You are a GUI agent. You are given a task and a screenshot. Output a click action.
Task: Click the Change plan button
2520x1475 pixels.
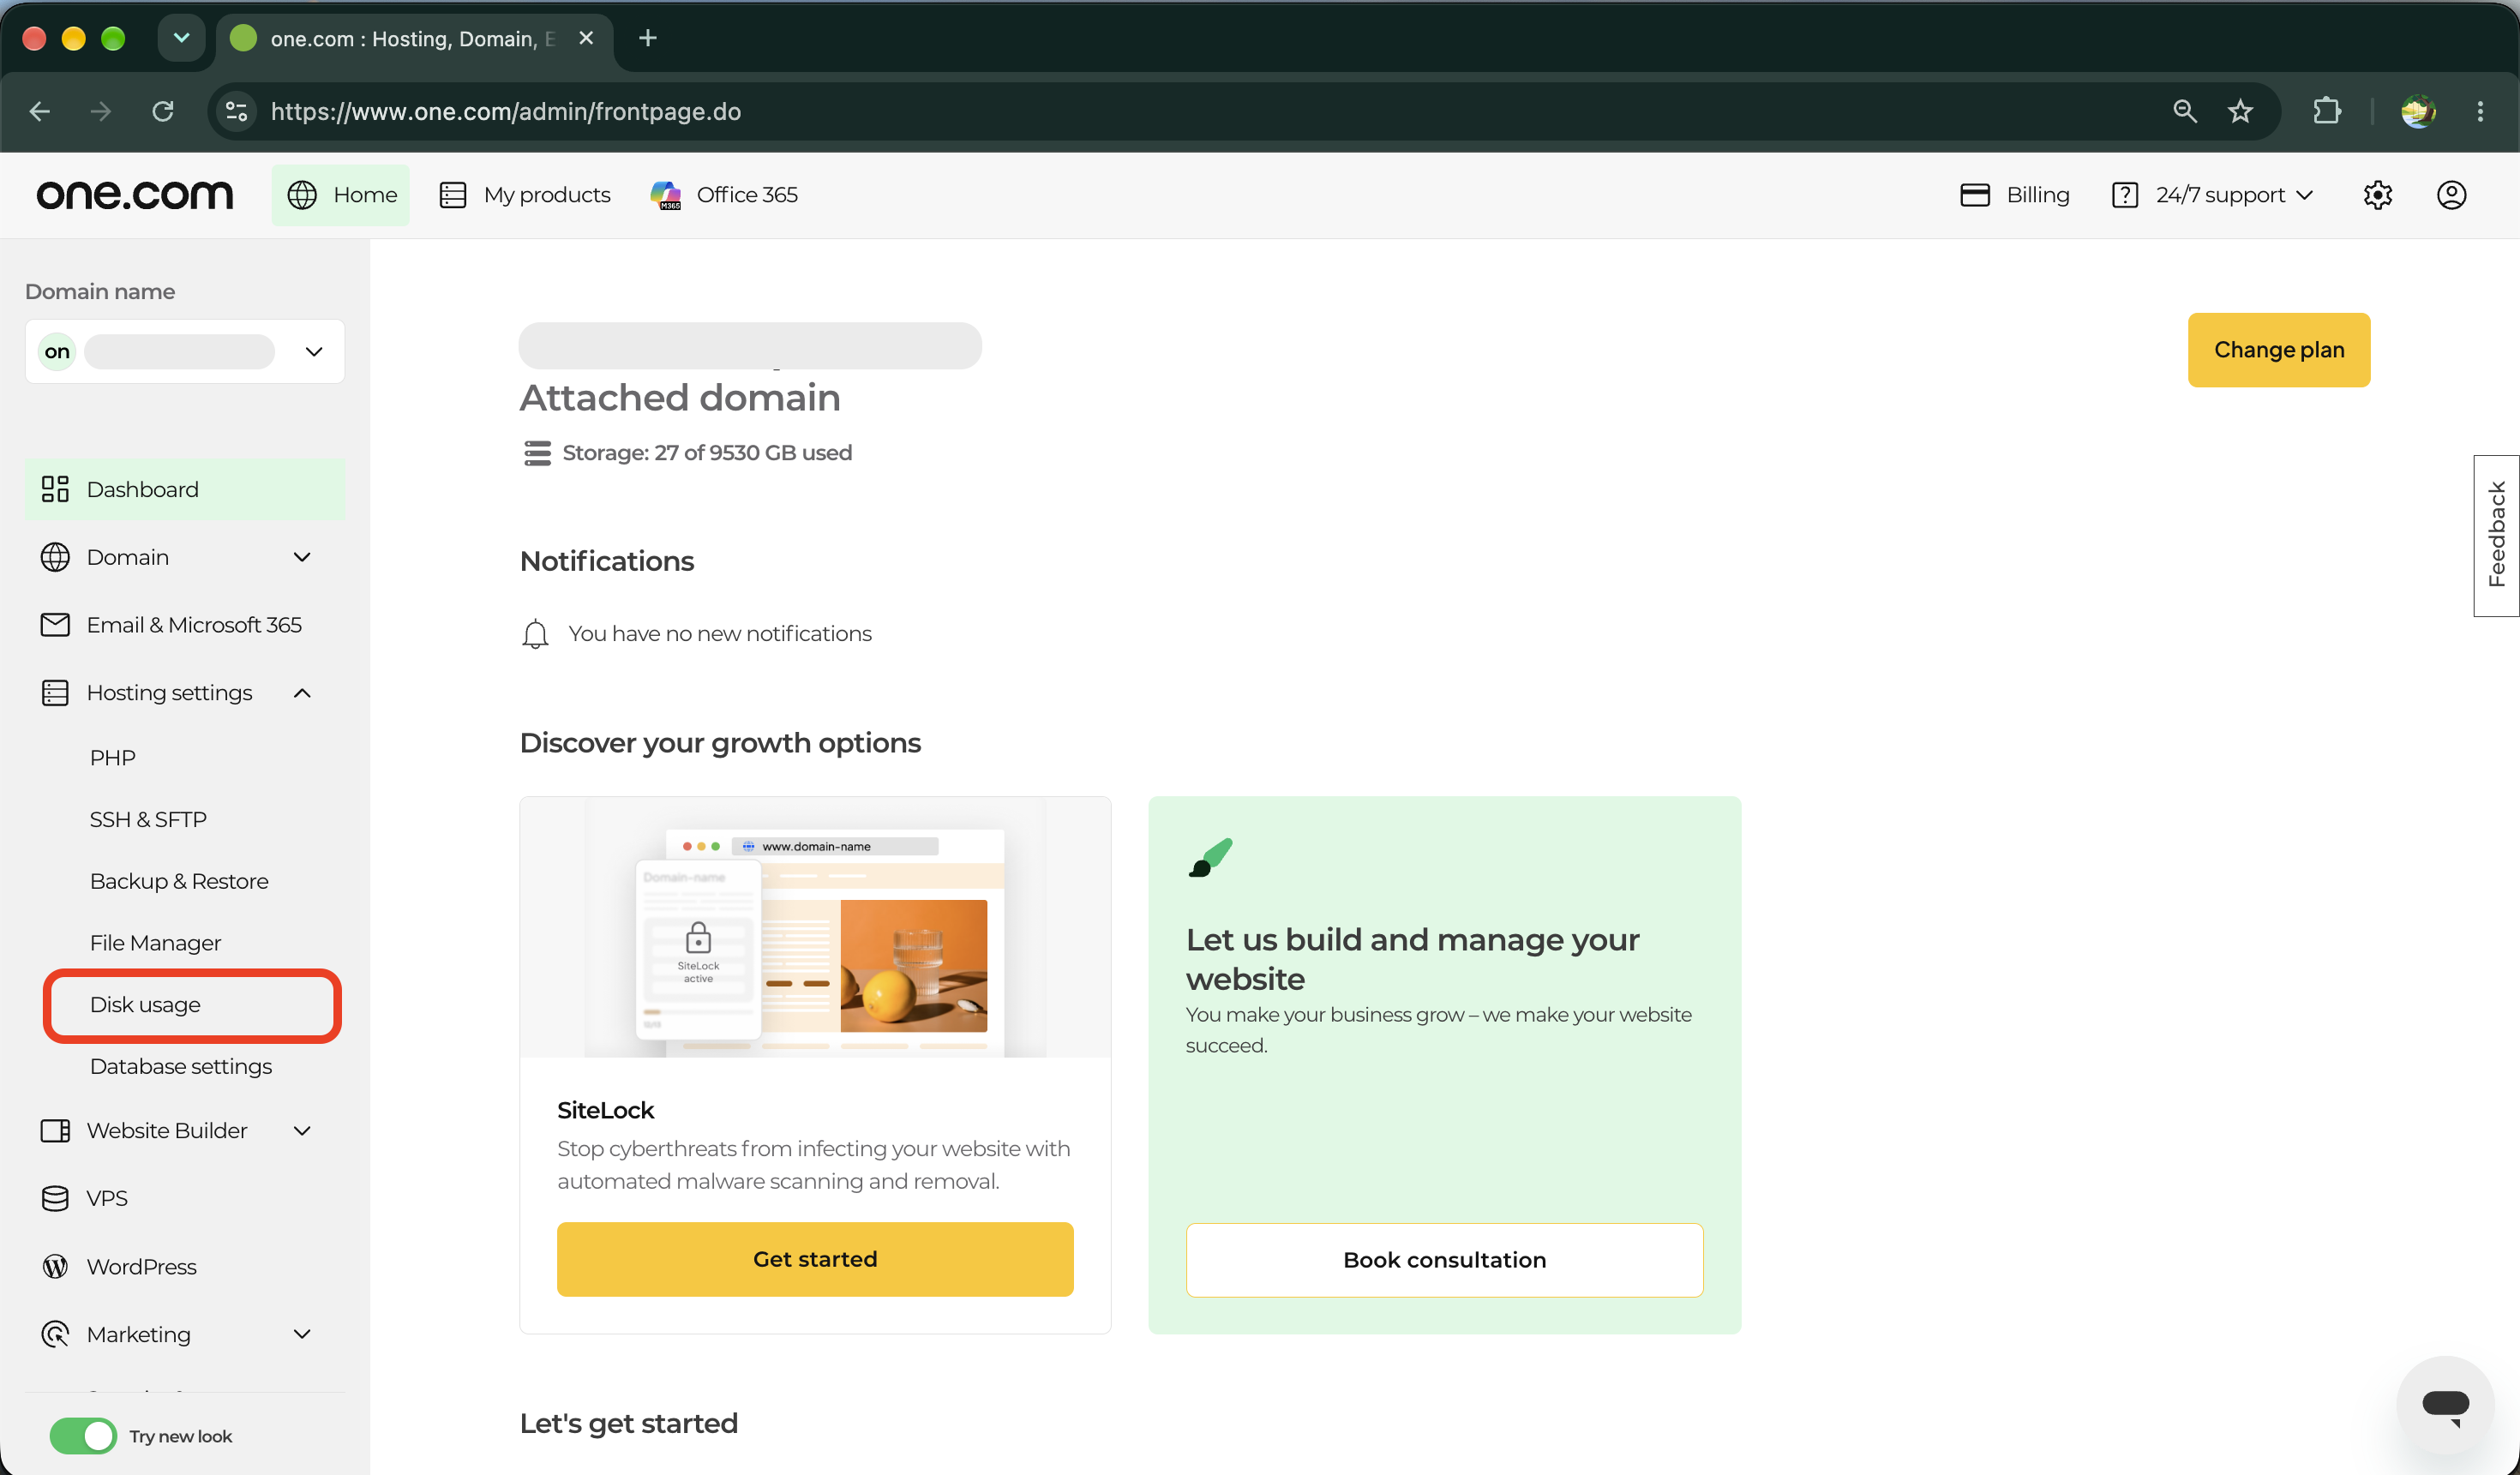(x=2279, y=350)
